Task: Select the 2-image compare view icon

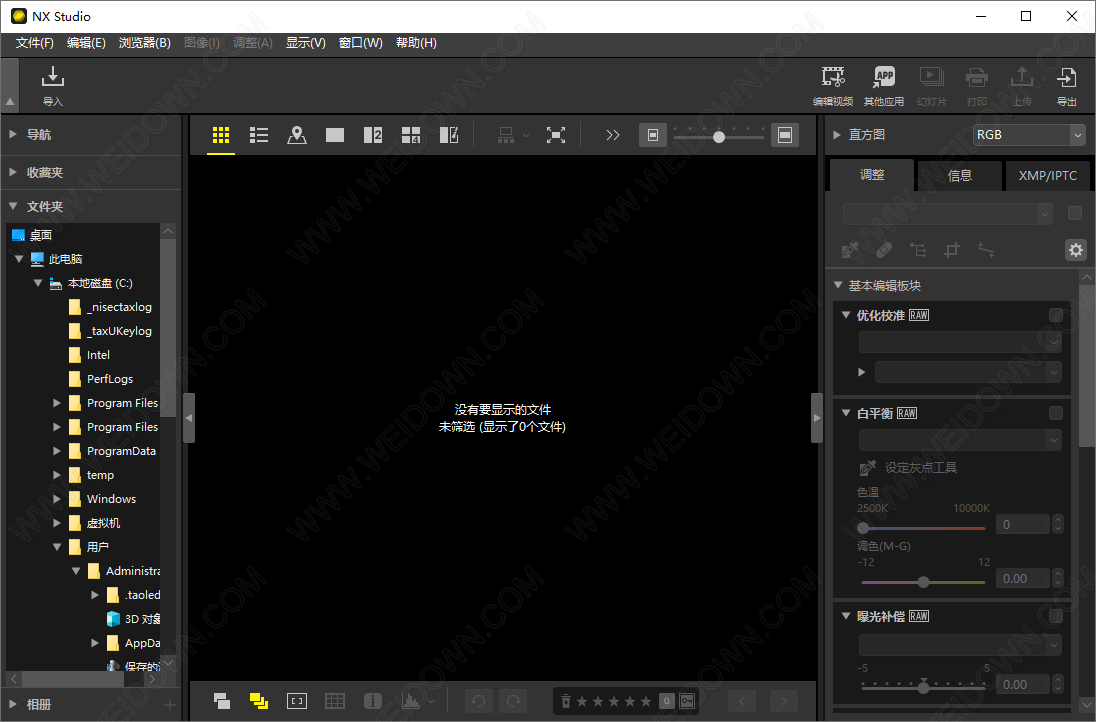Action: click(x=373, y=135)
